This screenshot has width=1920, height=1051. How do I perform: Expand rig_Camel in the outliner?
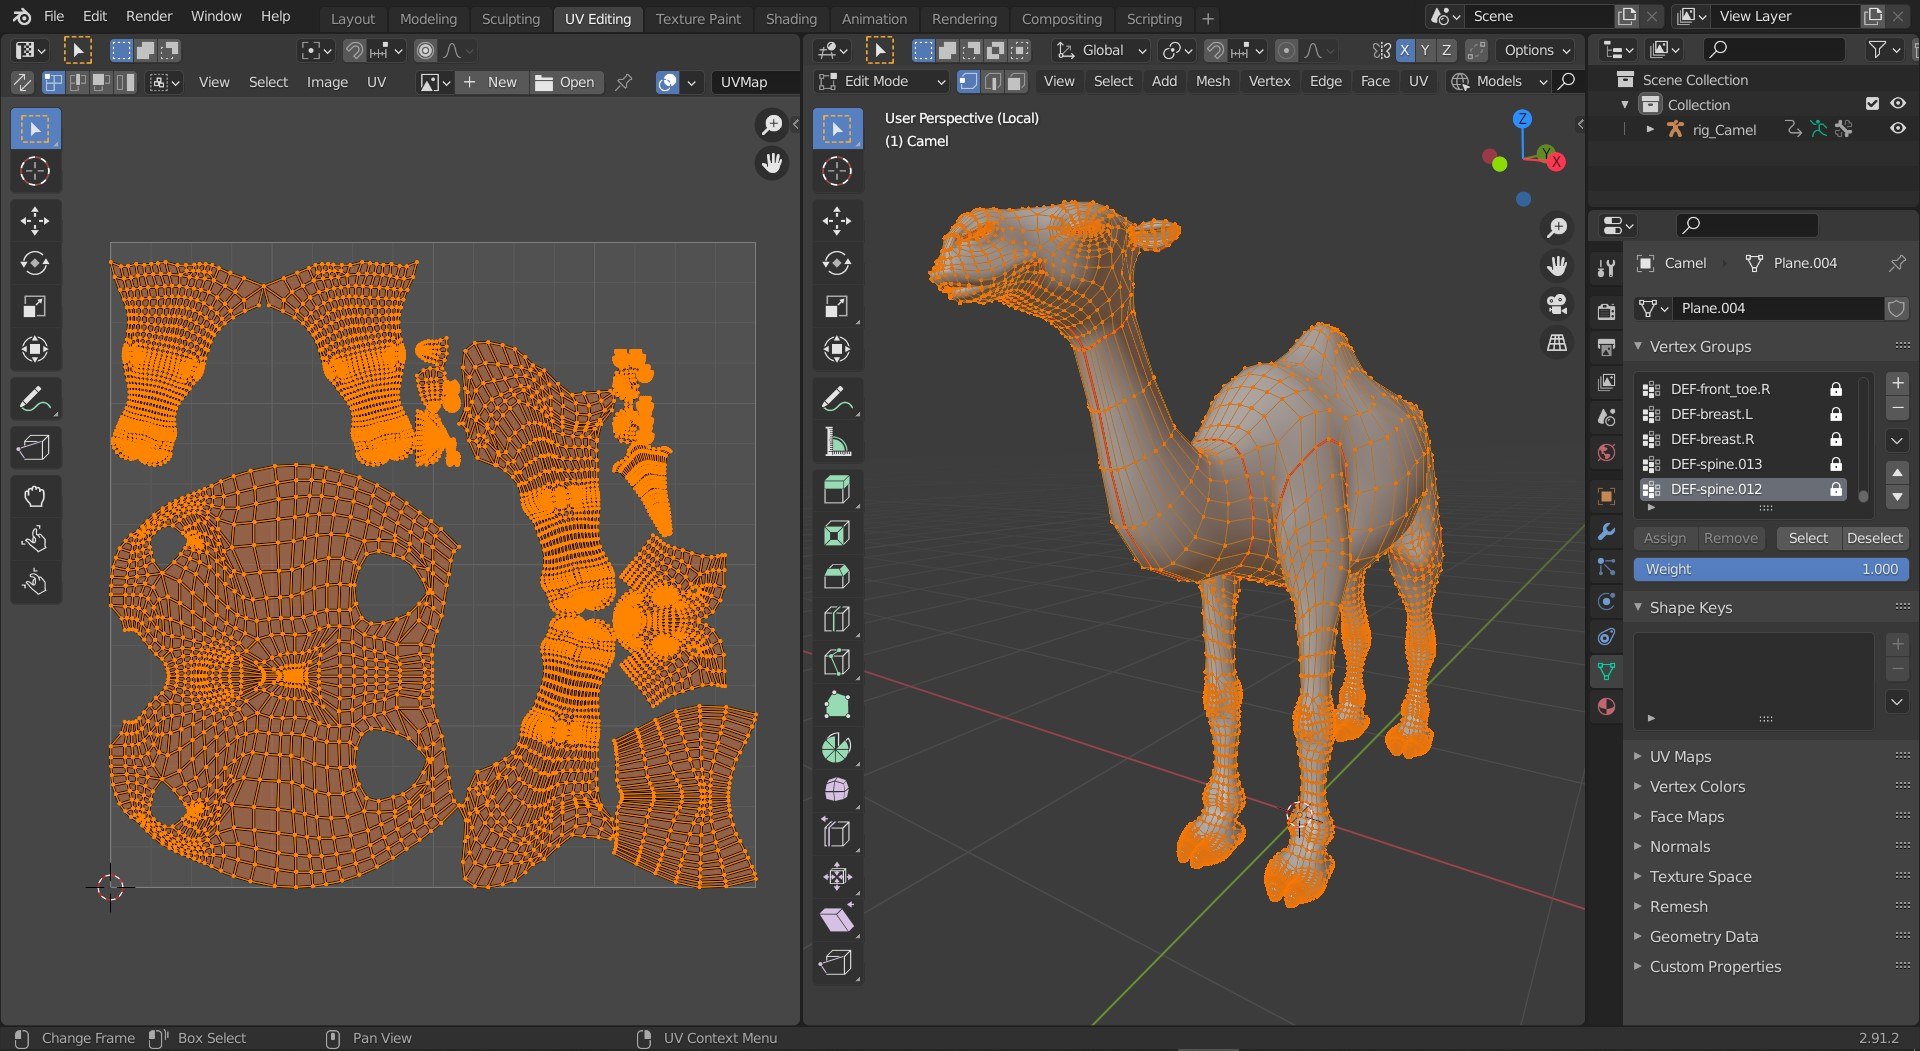[x=1650, y=130]
